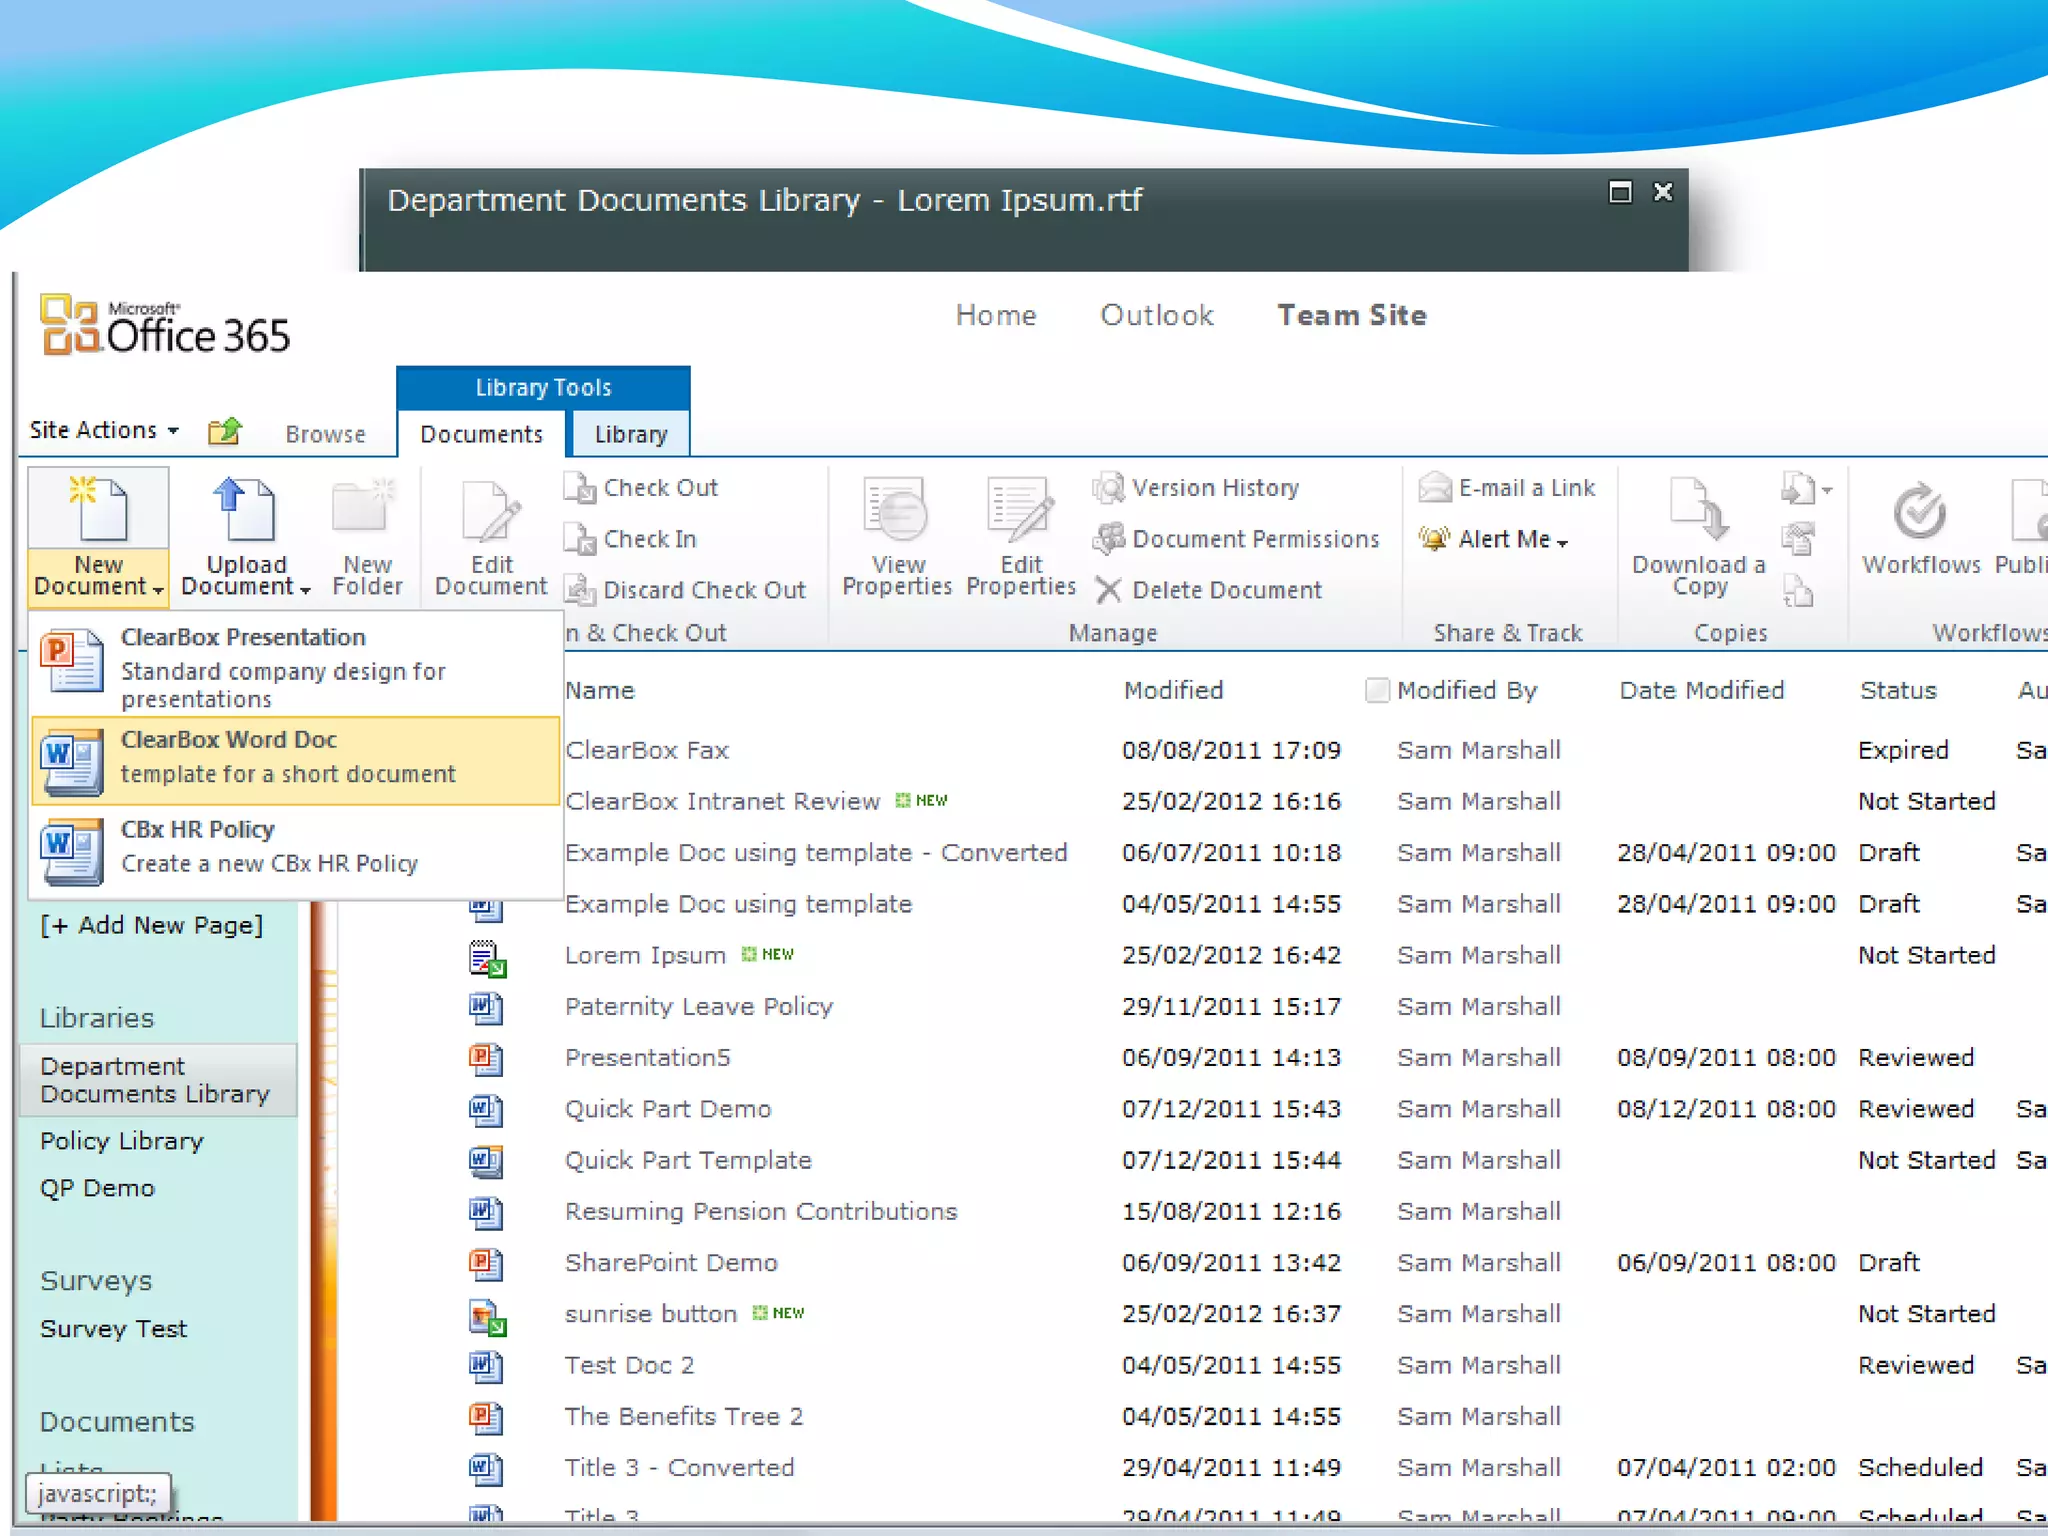Click the Navigate Up folder icon

[x=225, y=432]
